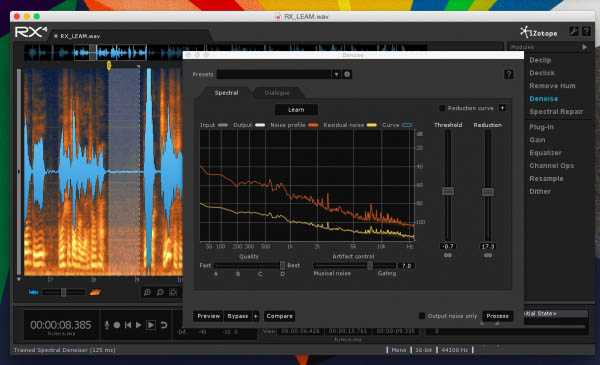This screenshot has height=365, width=600.
Task: Click the Play selection button
Action: pos(151,325)
